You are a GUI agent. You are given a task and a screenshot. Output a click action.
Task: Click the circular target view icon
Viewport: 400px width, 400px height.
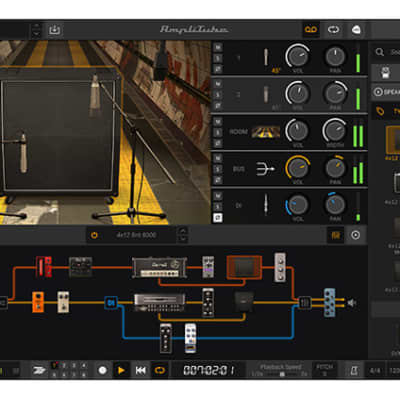click(x=356, y=235)
